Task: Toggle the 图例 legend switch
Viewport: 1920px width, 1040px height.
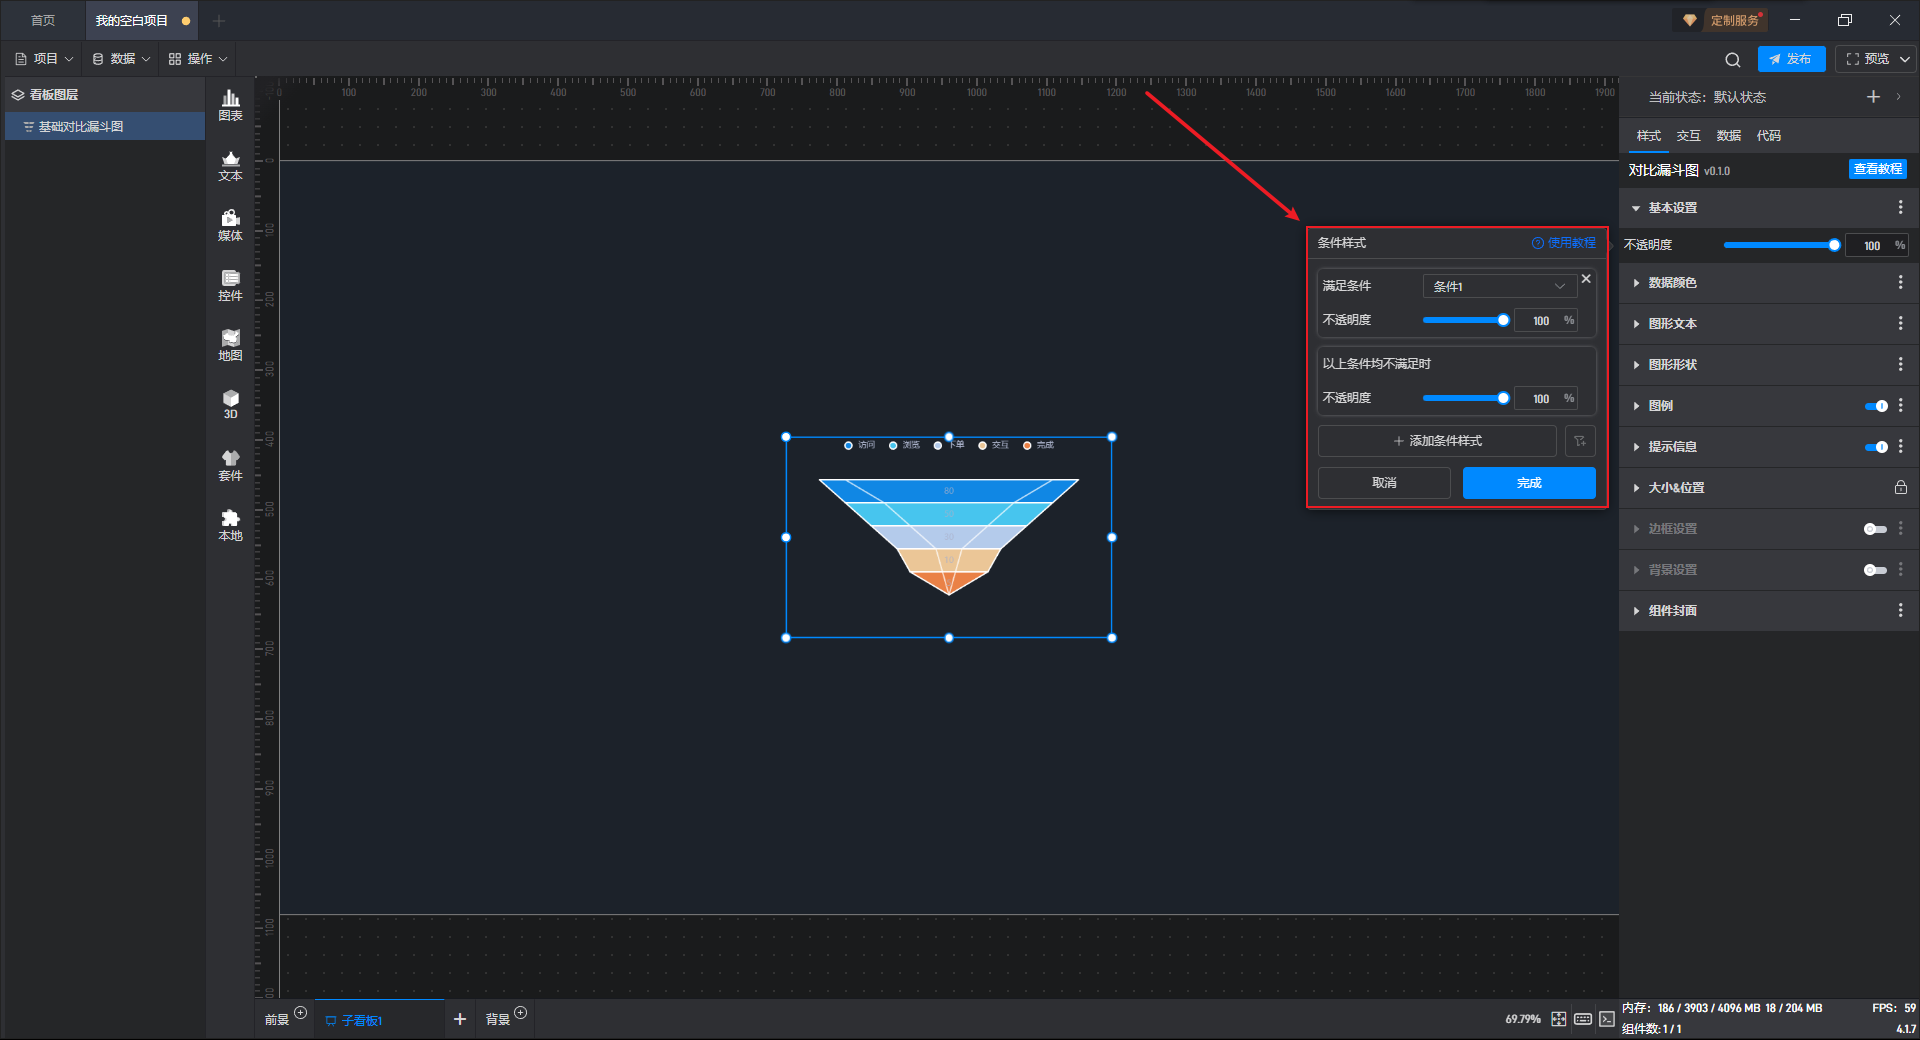Action: (1875, 406)
